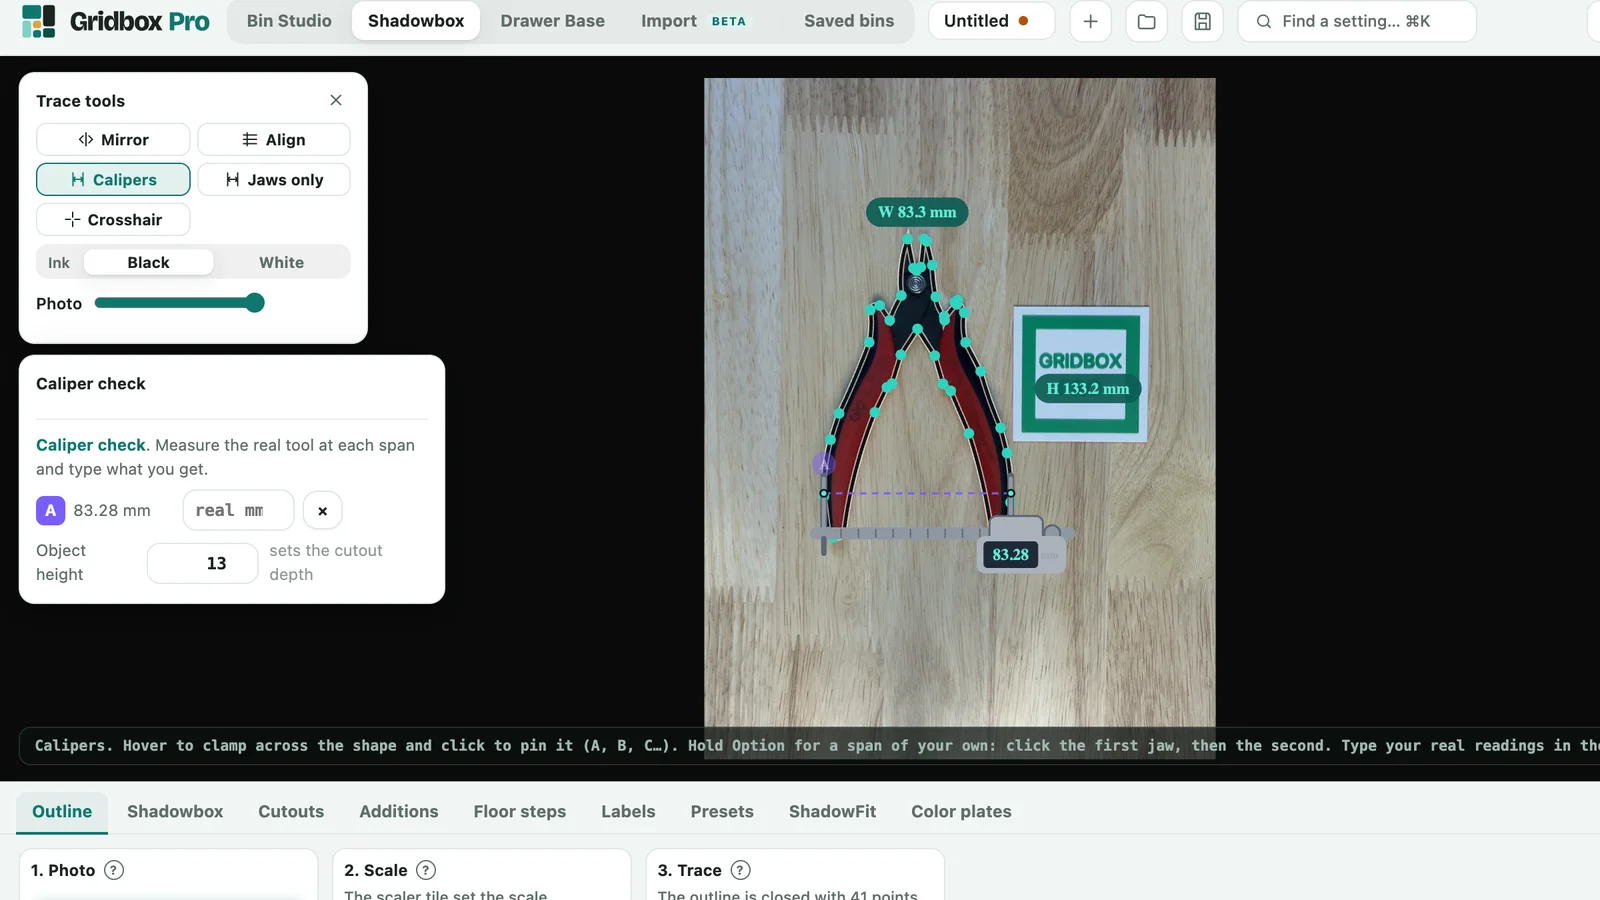
Task: Toggle the Calipers tool
Action: coord(113,179)
